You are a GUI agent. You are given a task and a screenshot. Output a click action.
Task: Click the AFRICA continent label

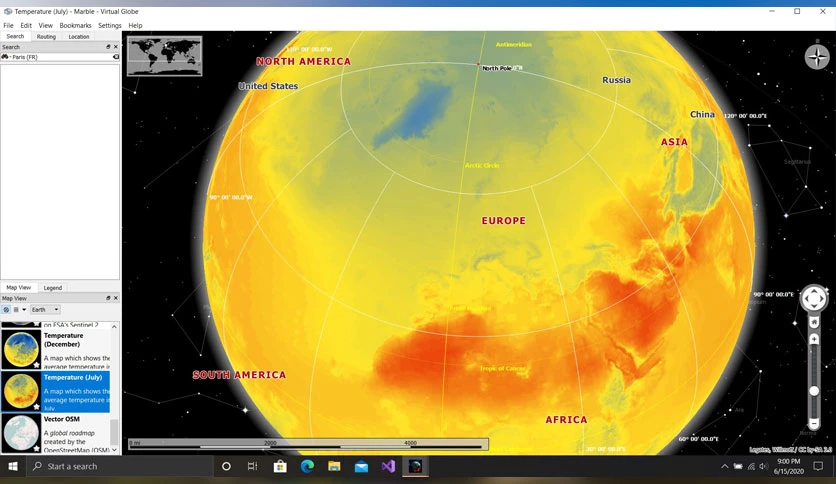click(x=566, y=420)
